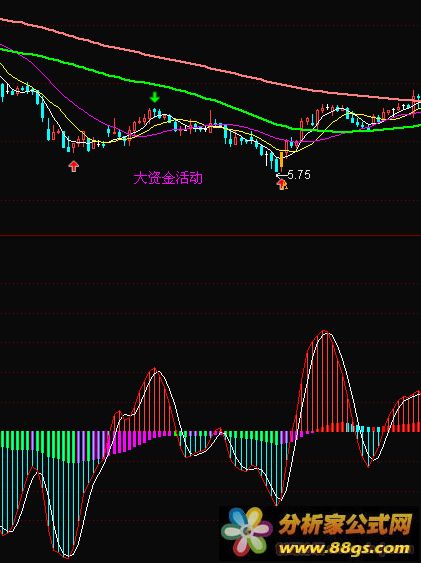Screen dimensions: 421x563
Task: Click the 5.75 low price label
Action: pyautogui.click(x=299, y=175)
